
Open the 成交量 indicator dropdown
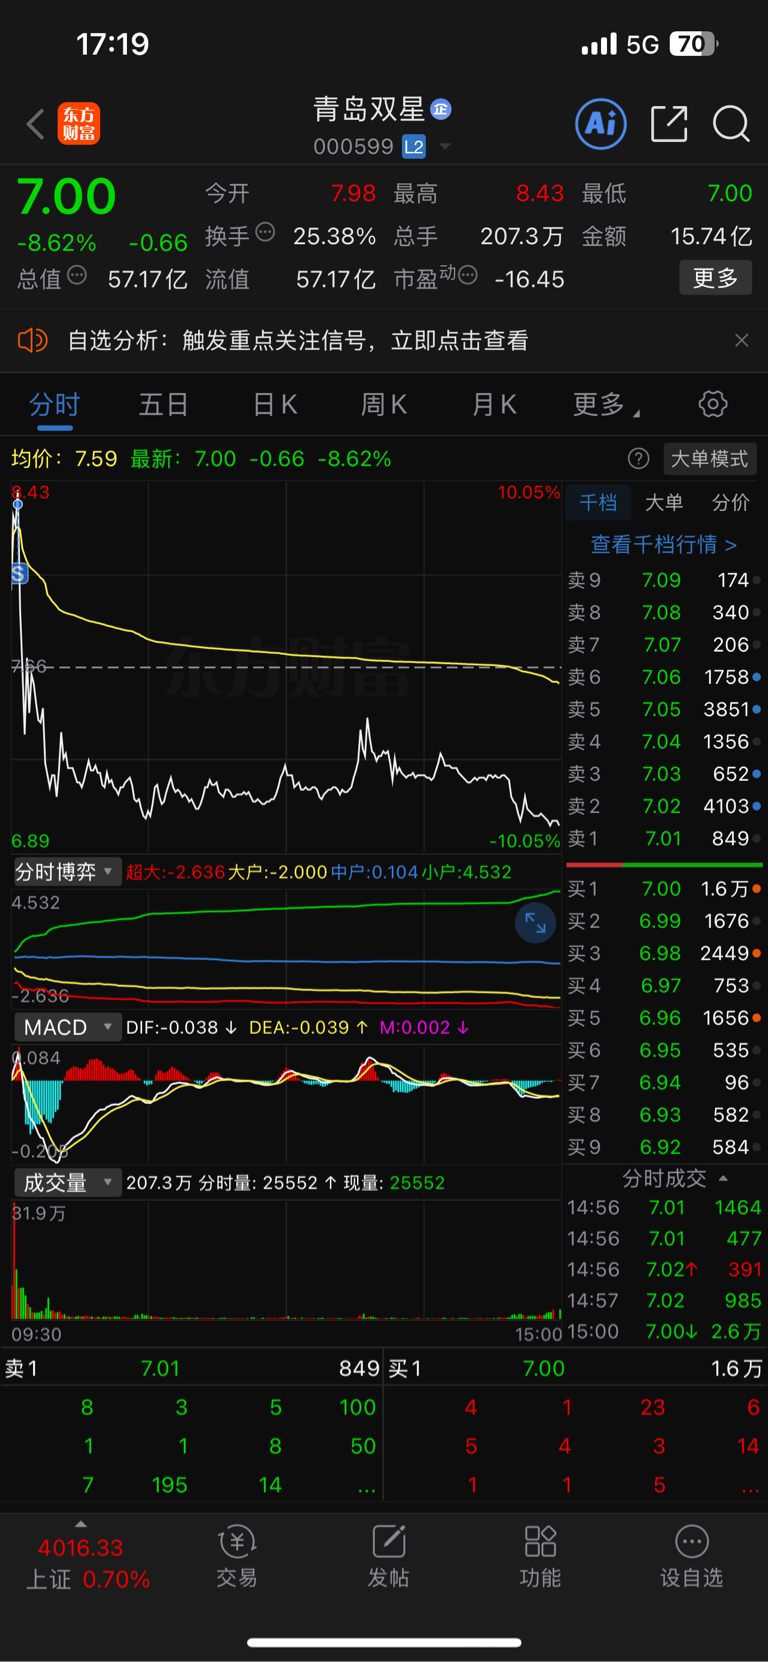tap(66, 1183)
